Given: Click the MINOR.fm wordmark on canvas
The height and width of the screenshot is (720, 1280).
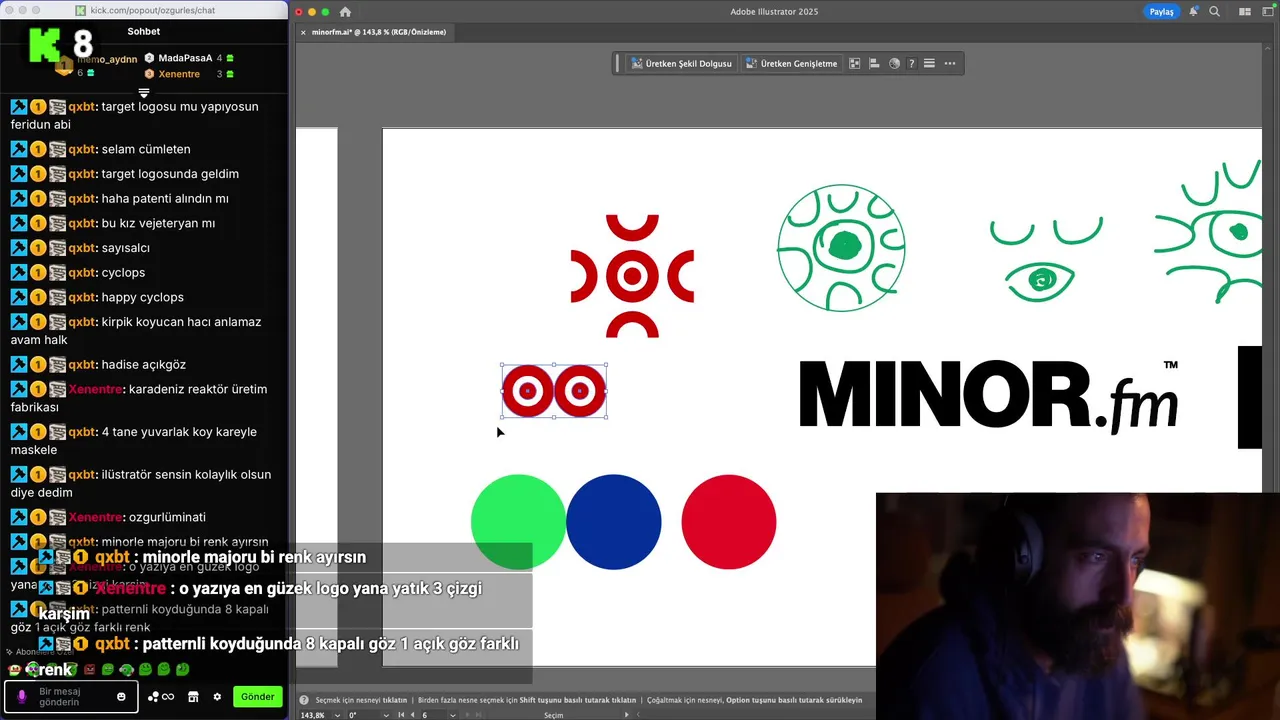Looking at the screenshot, I should pos(988,396).
